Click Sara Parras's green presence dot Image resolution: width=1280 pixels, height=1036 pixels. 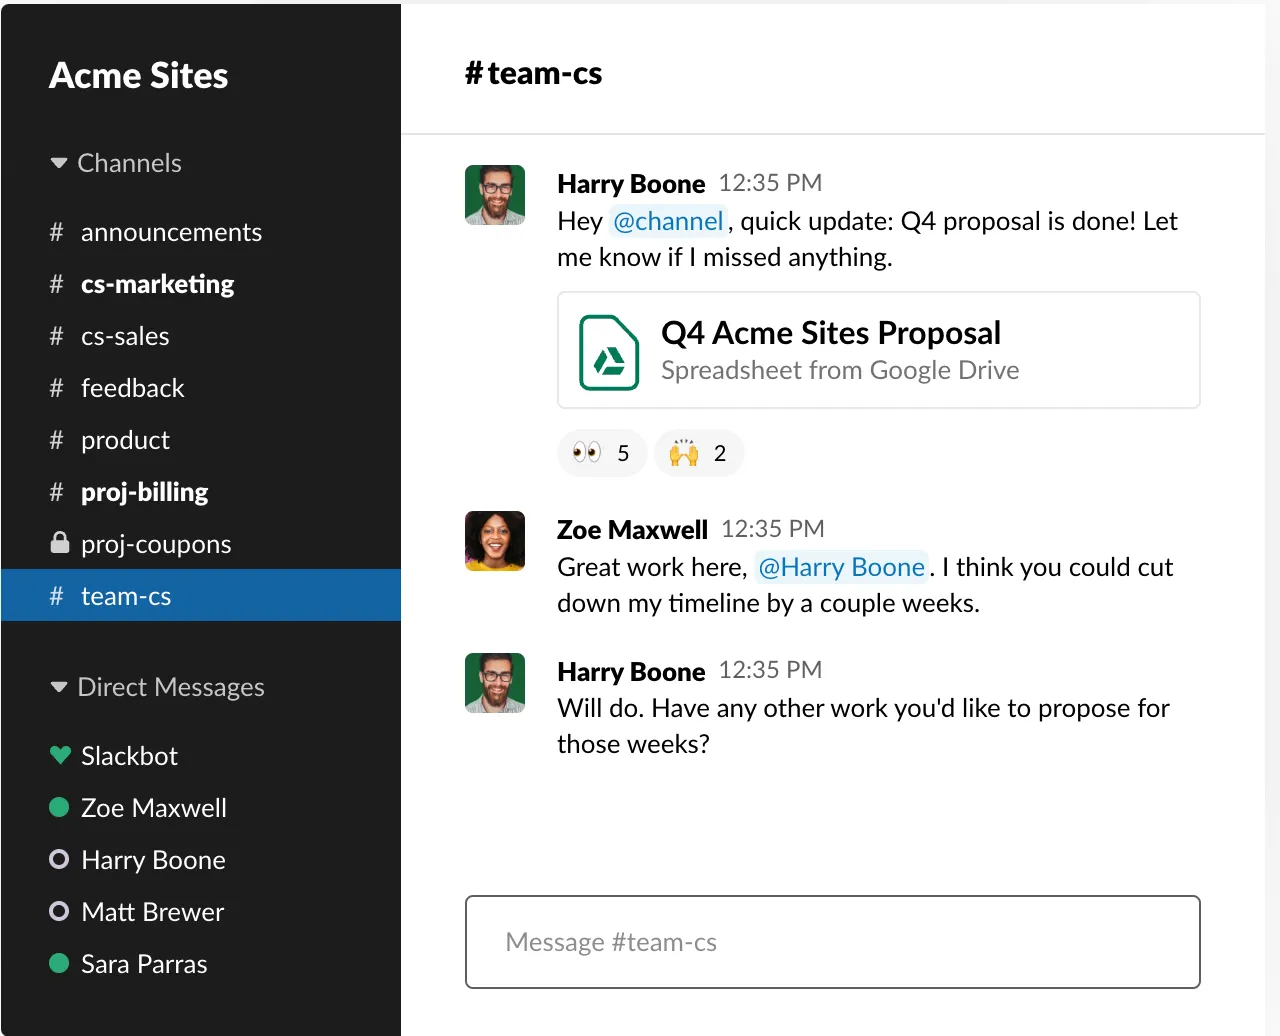(58, 963)
